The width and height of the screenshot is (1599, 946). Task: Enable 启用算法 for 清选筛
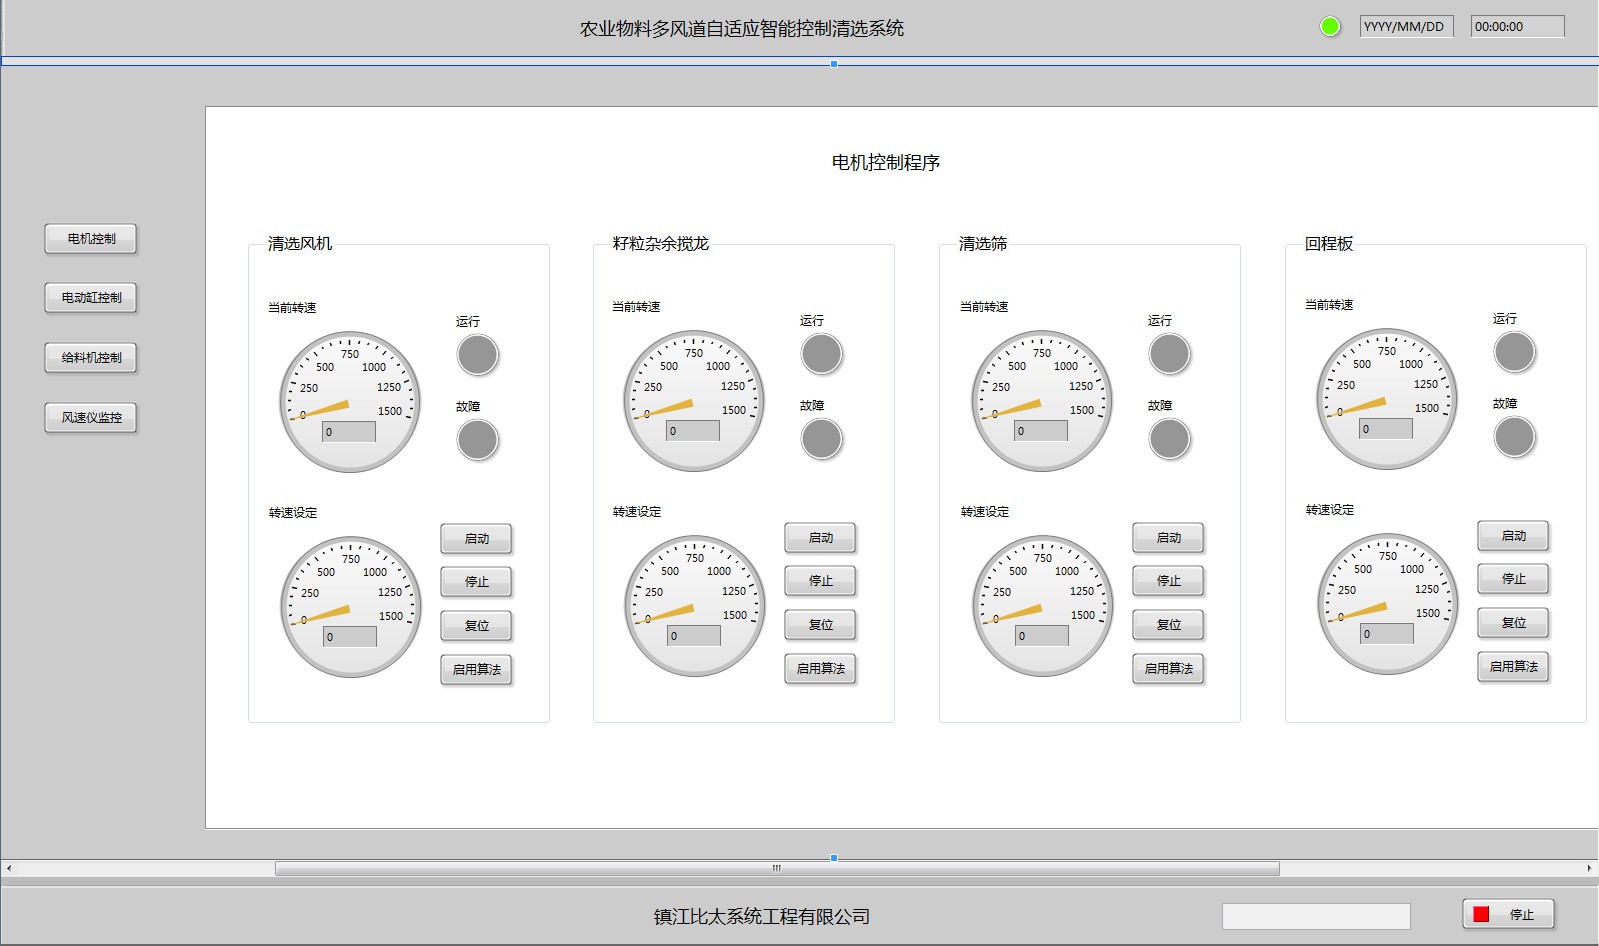[x=1169, y=669]
